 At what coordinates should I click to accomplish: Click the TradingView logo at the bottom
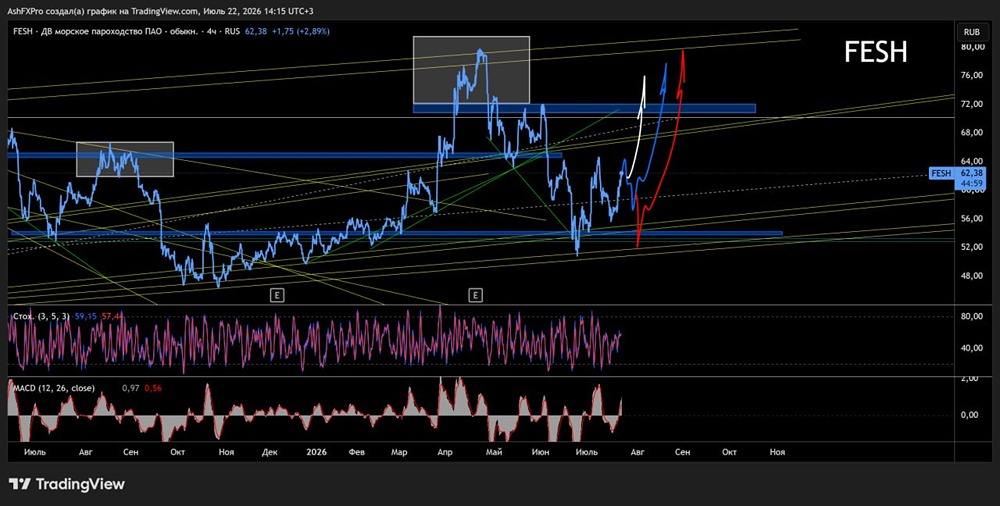pyautogui.click(x=67, y=484)
